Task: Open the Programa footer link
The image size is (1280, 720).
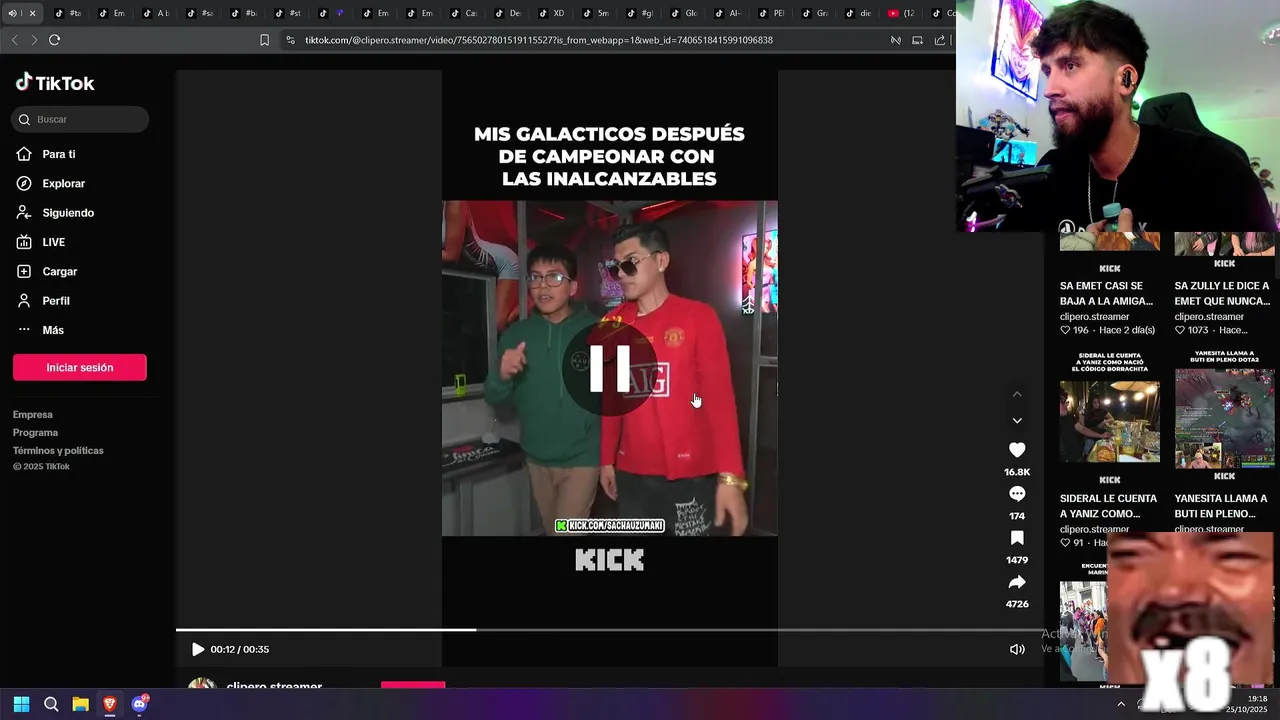Action: point(35,432)
